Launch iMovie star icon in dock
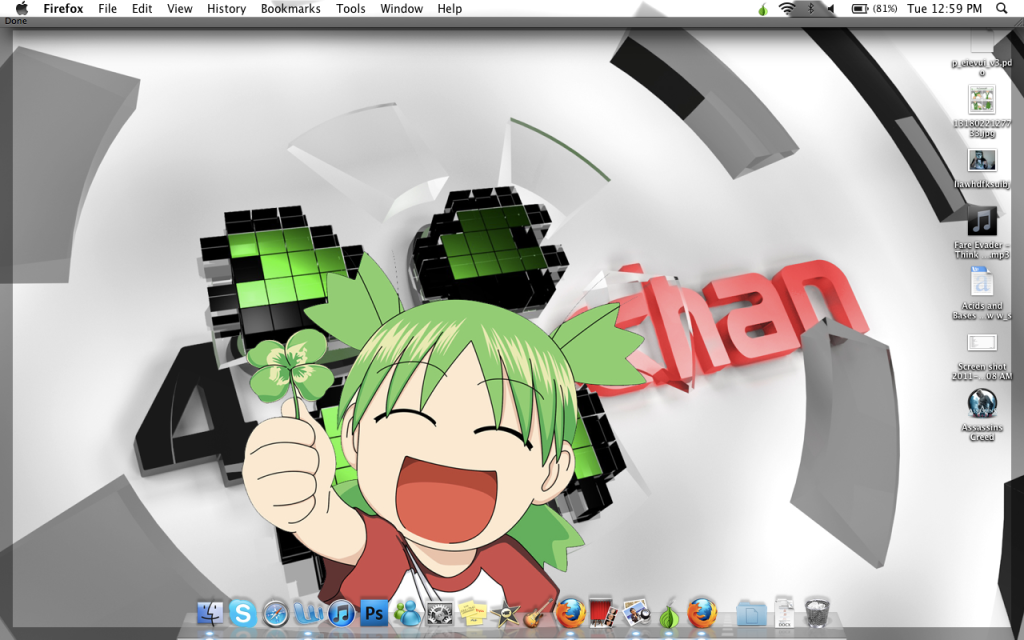This screenshot has height=640, width=1024. 505,614
